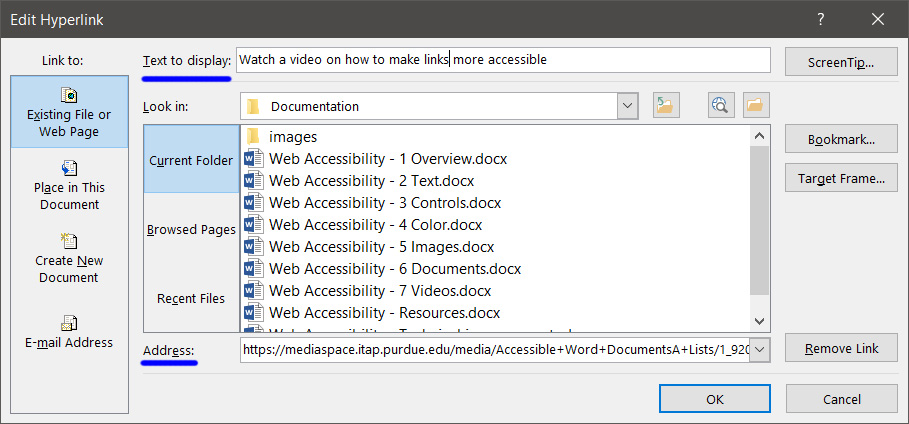This screenshot has height=424, width=909.
Task: Browse for file with folder icon
Action: point(756,106)
